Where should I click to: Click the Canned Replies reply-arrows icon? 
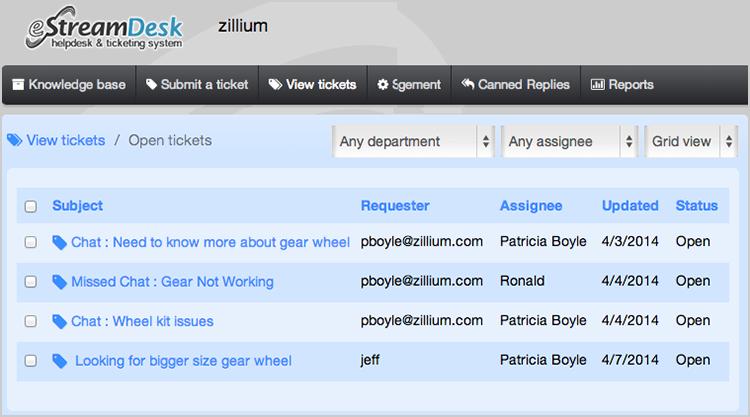(x=467, y=85)
